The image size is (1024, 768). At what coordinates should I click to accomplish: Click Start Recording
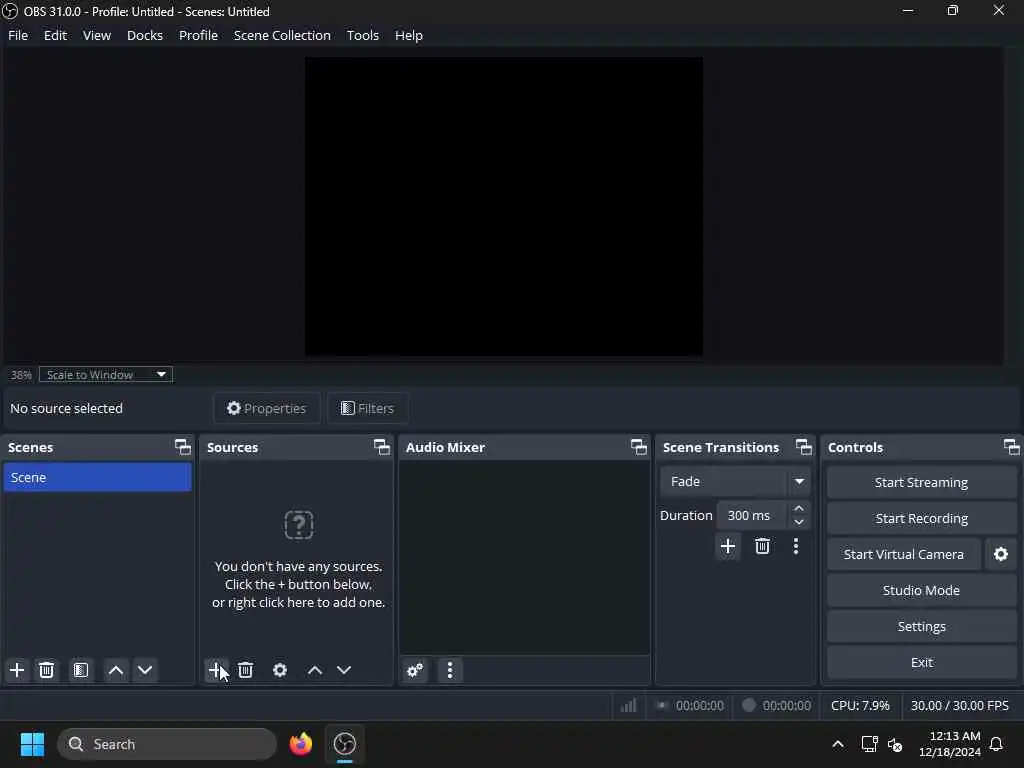coord(921,519)
